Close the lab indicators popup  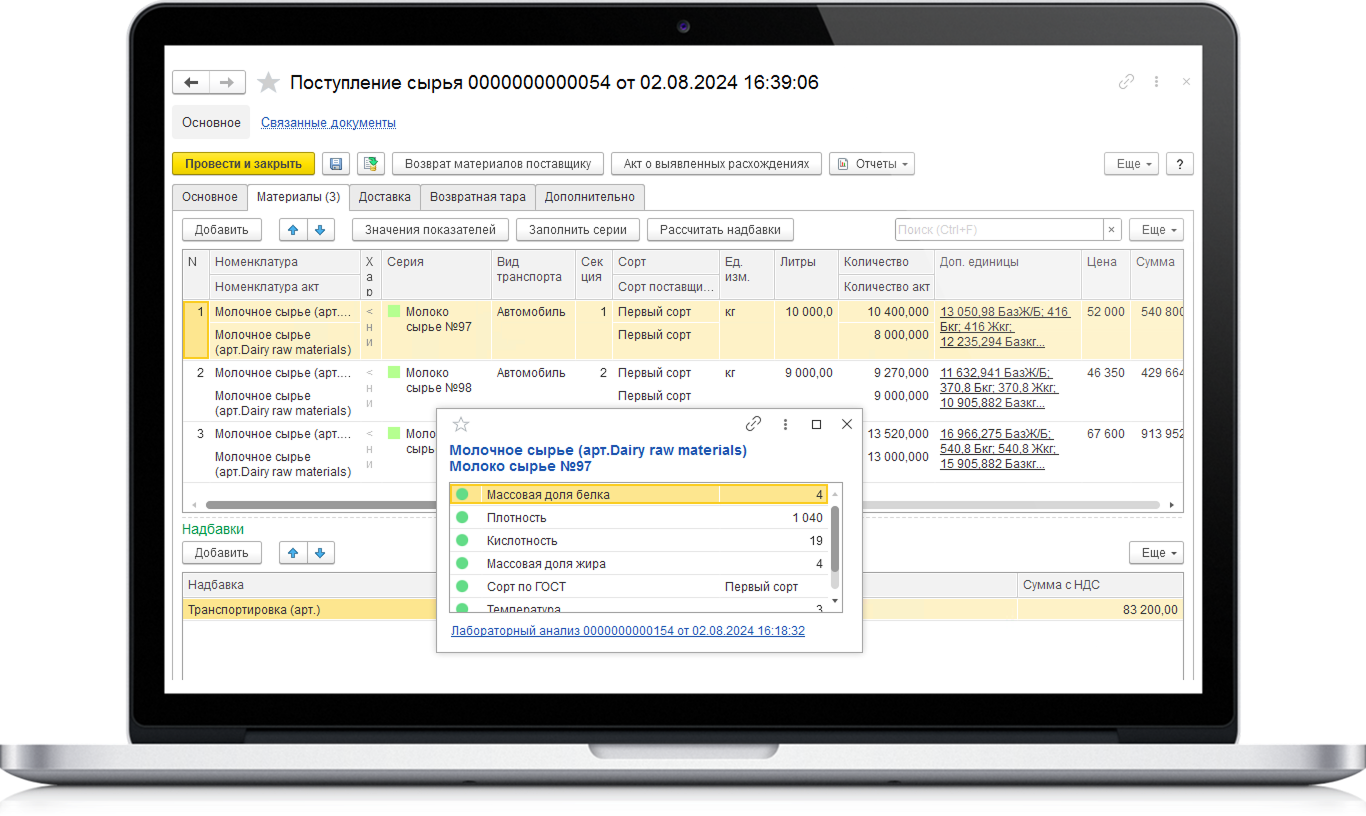846,424
